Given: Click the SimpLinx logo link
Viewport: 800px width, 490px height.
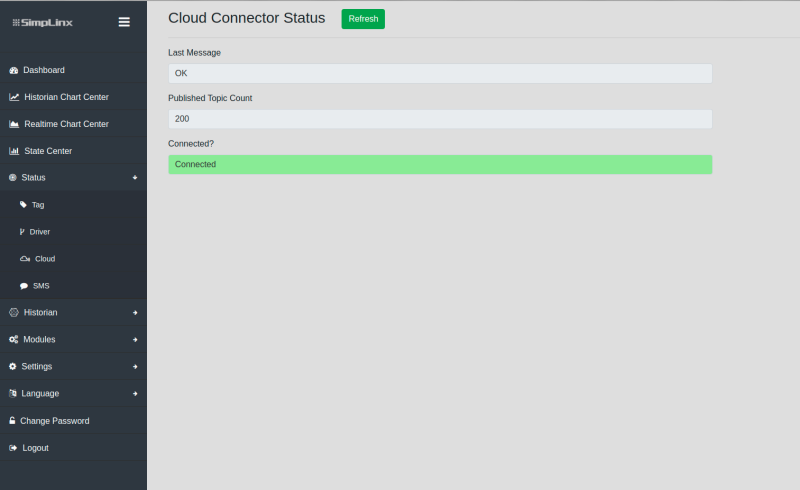Looking at the screenshot, I should click(x=43, y=22).
